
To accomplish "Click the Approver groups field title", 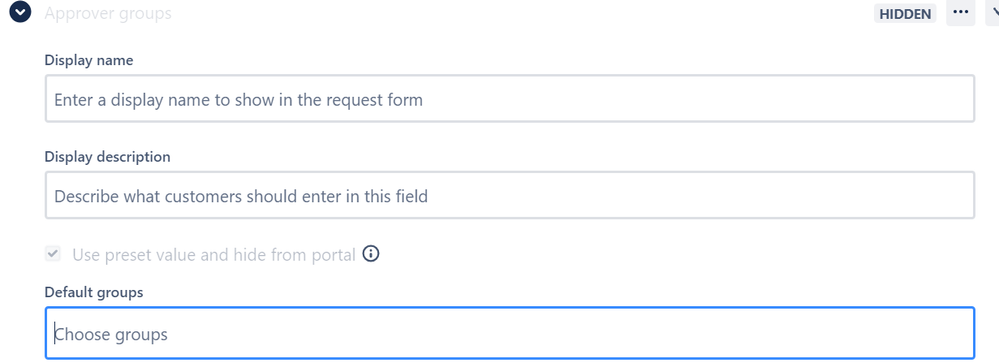I will click(108, 13).
